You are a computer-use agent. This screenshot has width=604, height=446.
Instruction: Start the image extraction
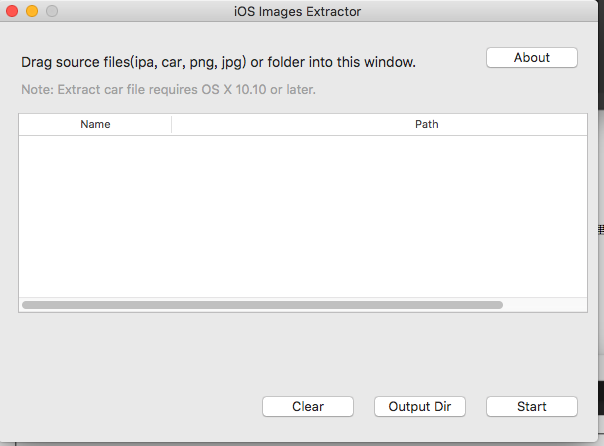point(532,406)
